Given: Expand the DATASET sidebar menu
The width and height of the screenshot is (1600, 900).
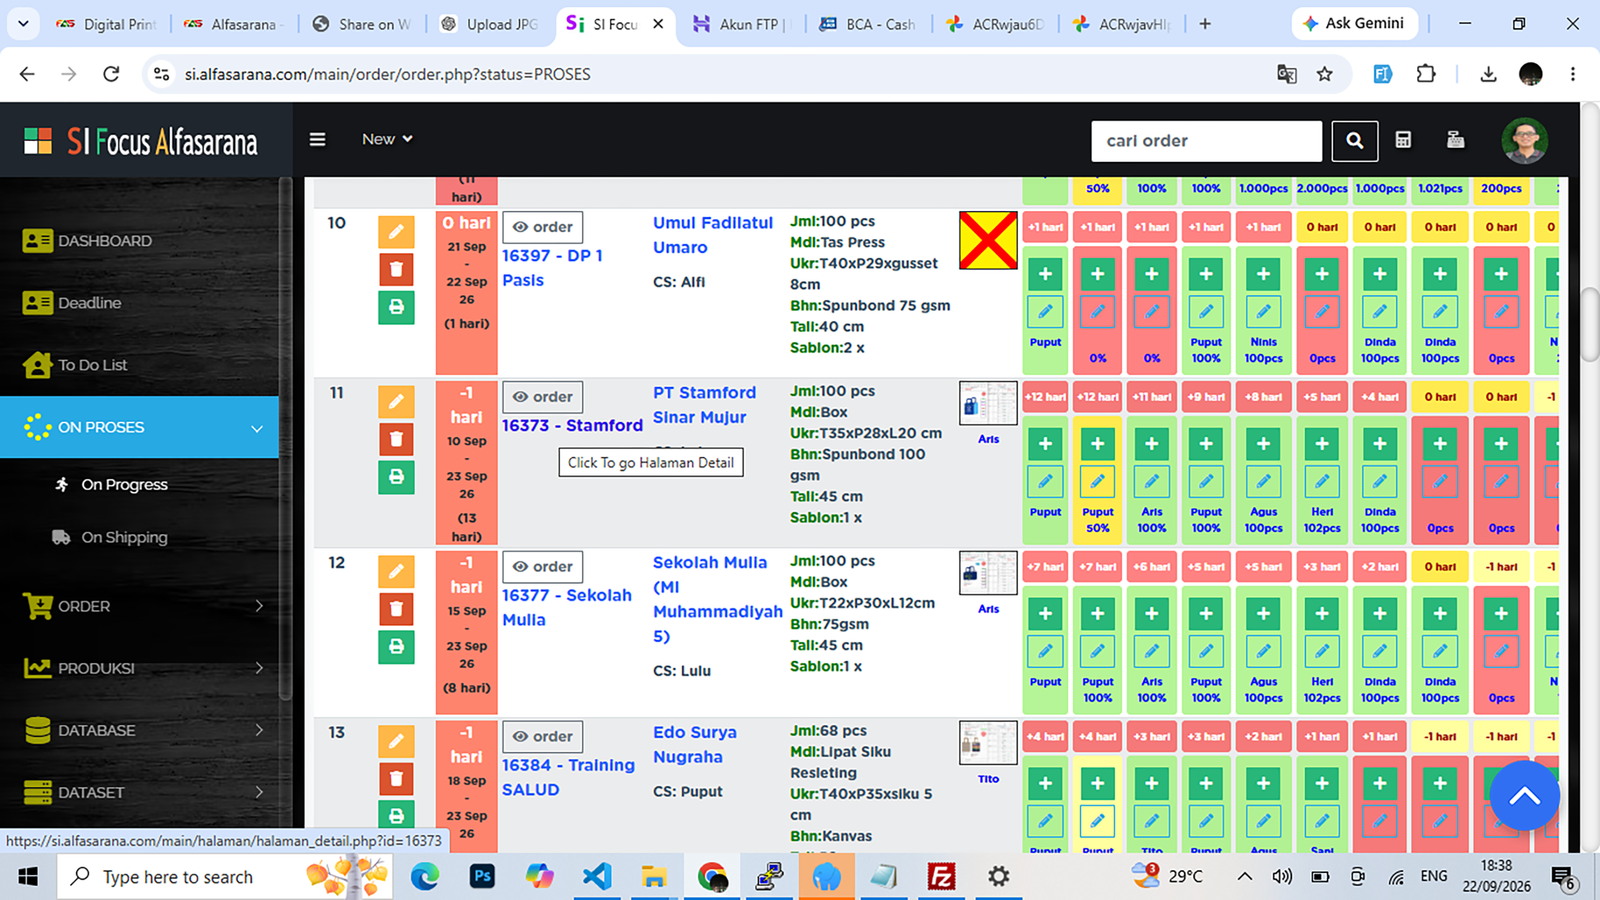Looking at the screenshot, I should 139,792.
